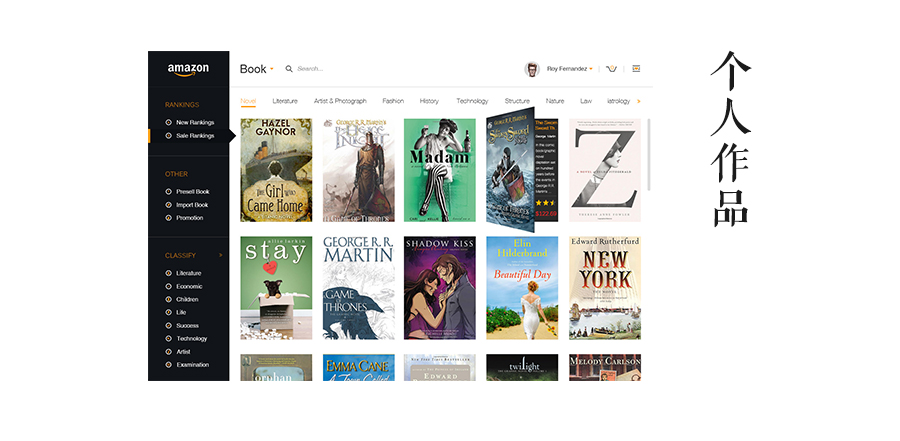Viewport: 900px width, 441px height.
Task: Open the Melody Carlson book cover
Action: (x=605, y=368)
